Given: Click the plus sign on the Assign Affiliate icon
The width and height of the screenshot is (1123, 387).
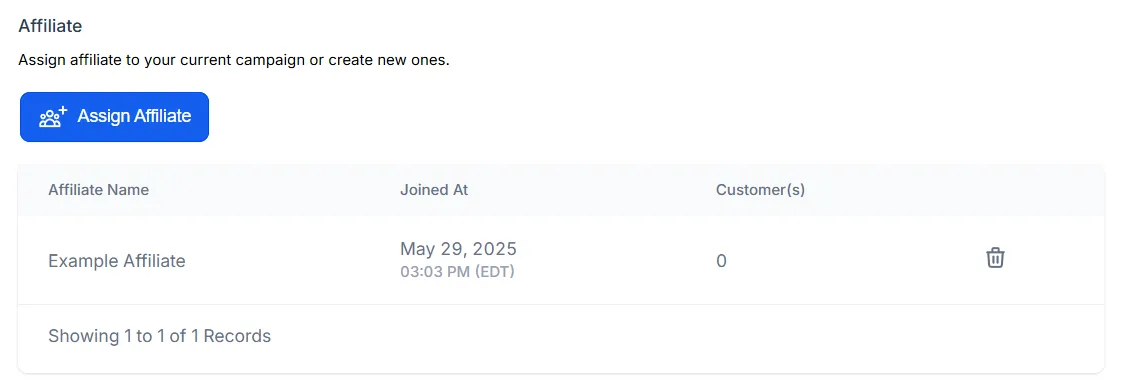Looking at the screenshot, I should [63, 110].
